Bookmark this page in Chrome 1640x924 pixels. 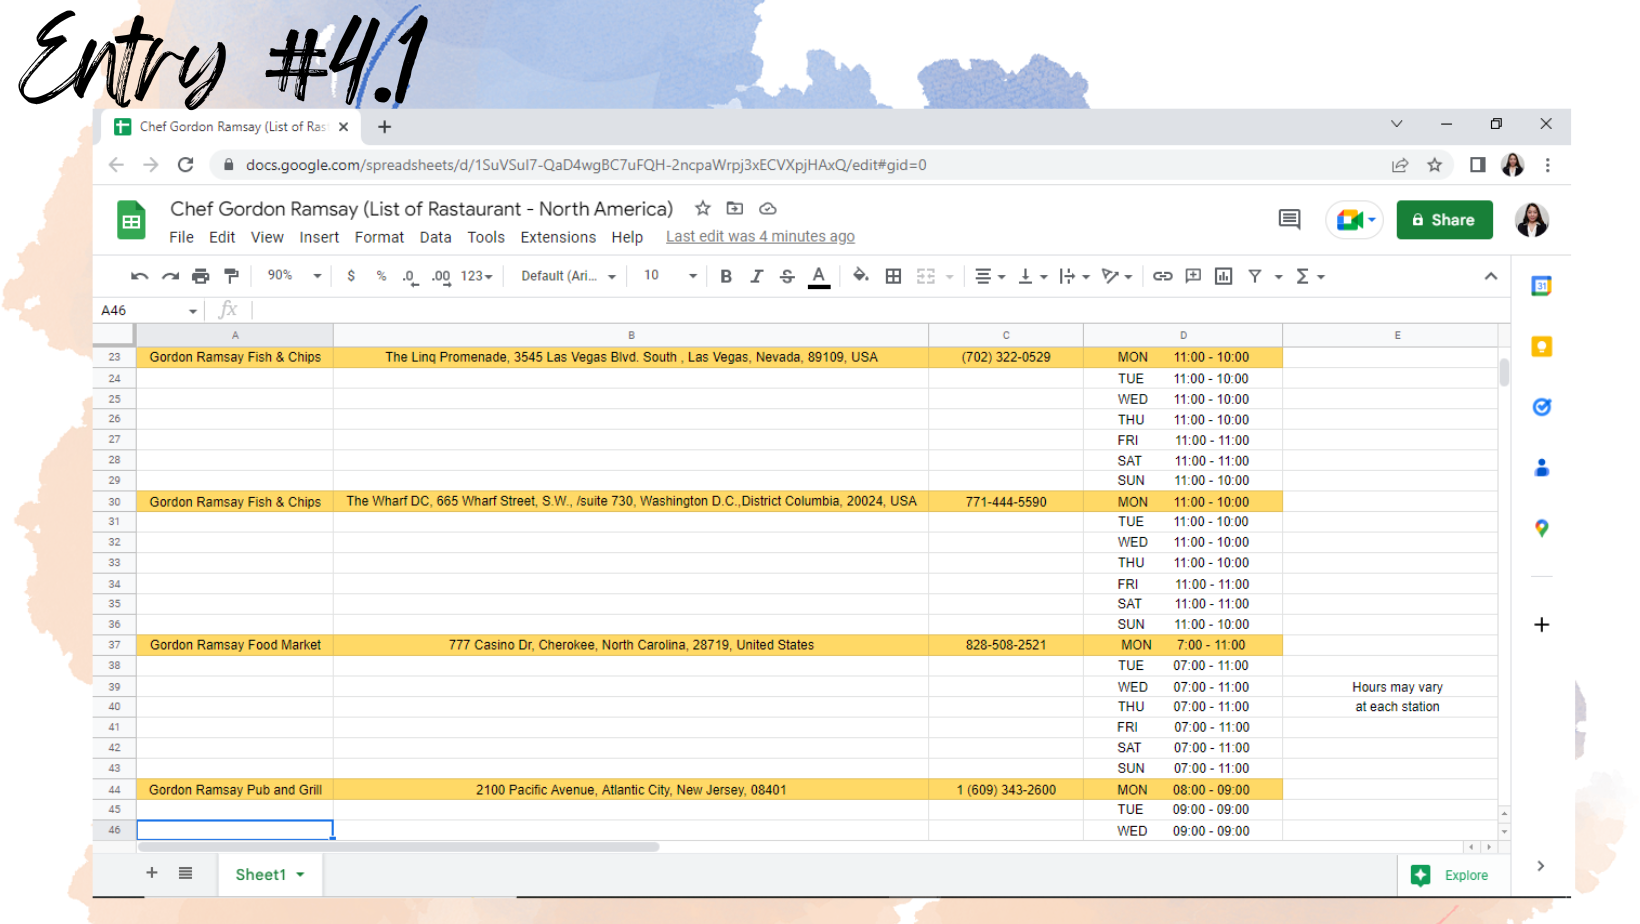(x=1435, y=165)
